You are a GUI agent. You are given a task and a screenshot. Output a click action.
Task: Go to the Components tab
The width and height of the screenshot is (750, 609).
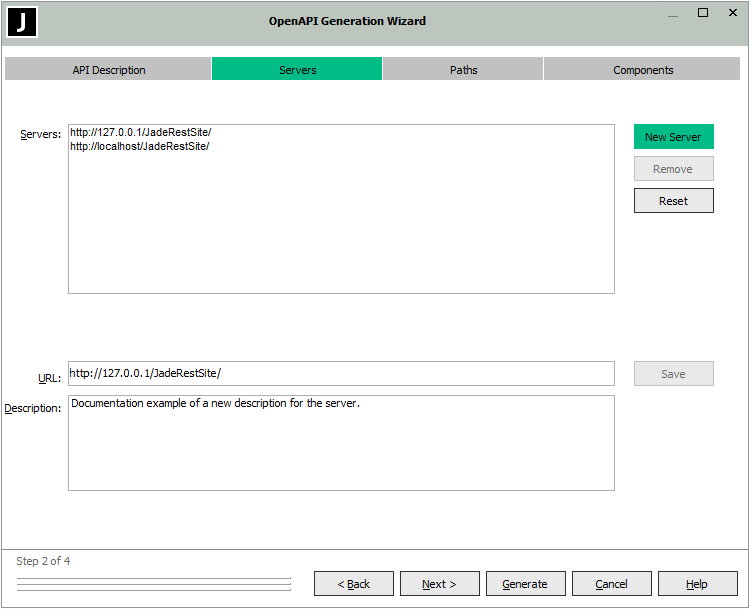point(642,70)
